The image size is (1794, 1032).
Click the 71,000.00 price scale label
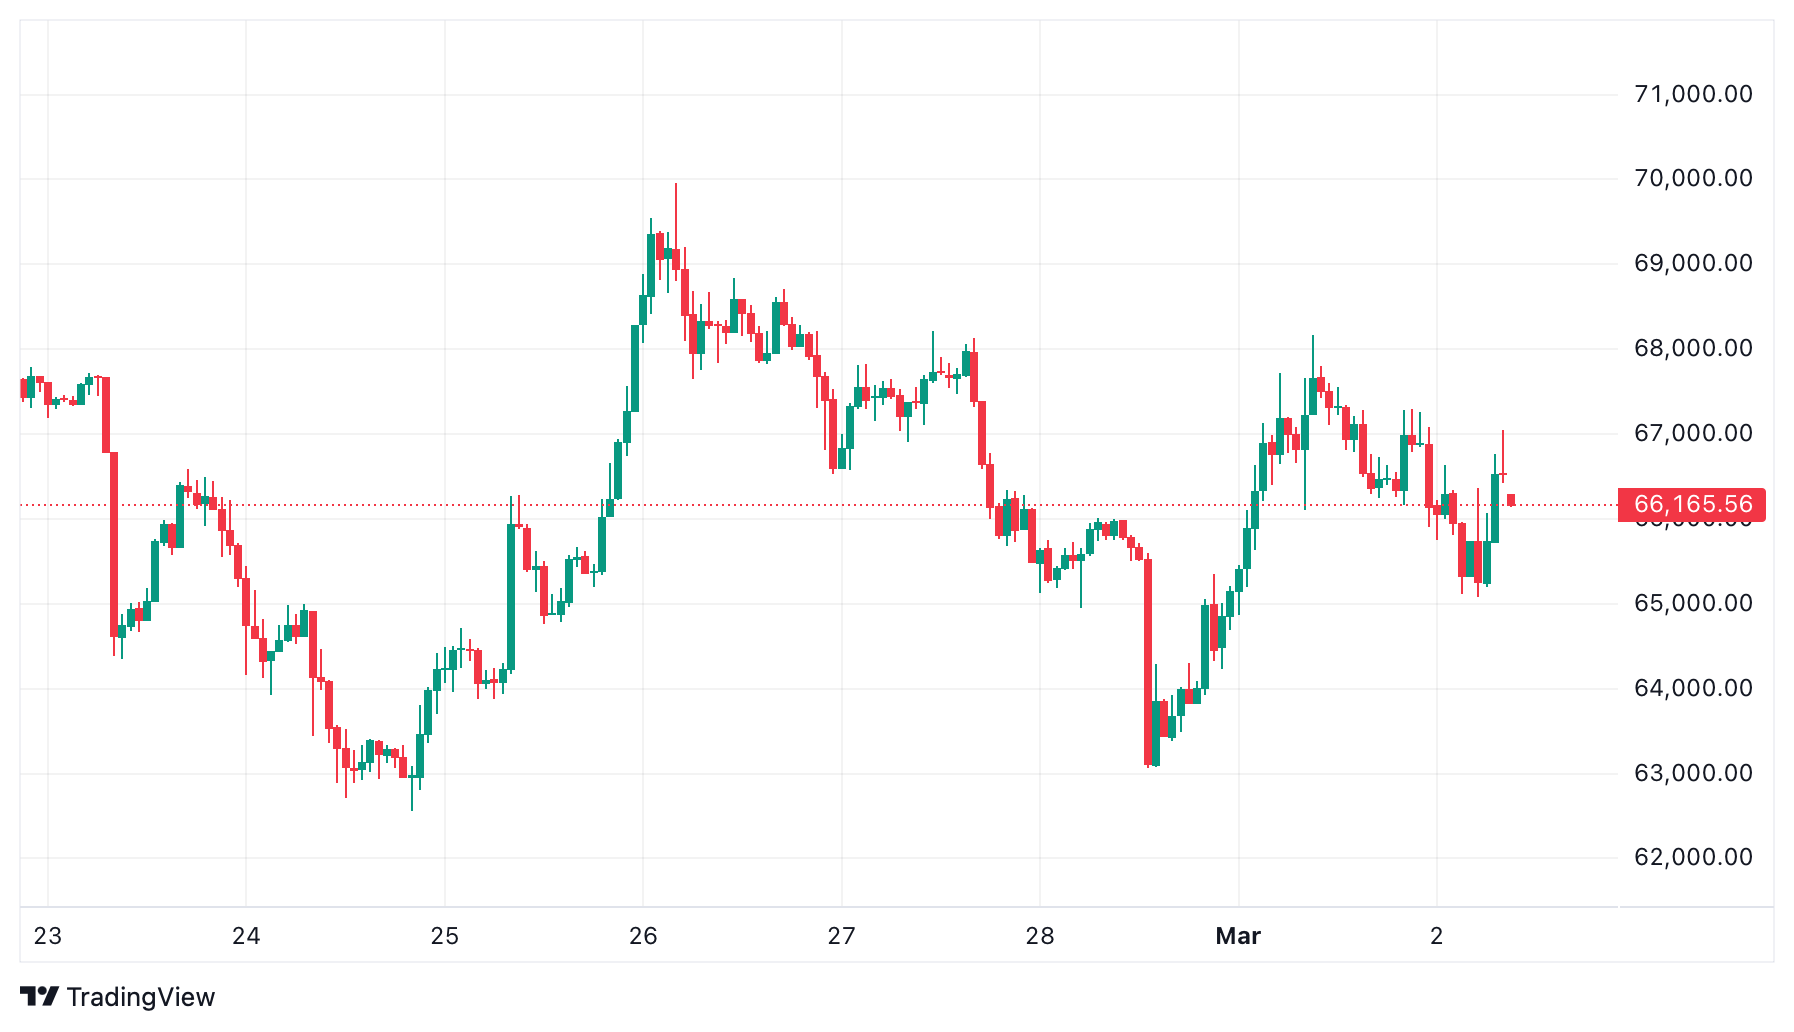coord(1693,94)
